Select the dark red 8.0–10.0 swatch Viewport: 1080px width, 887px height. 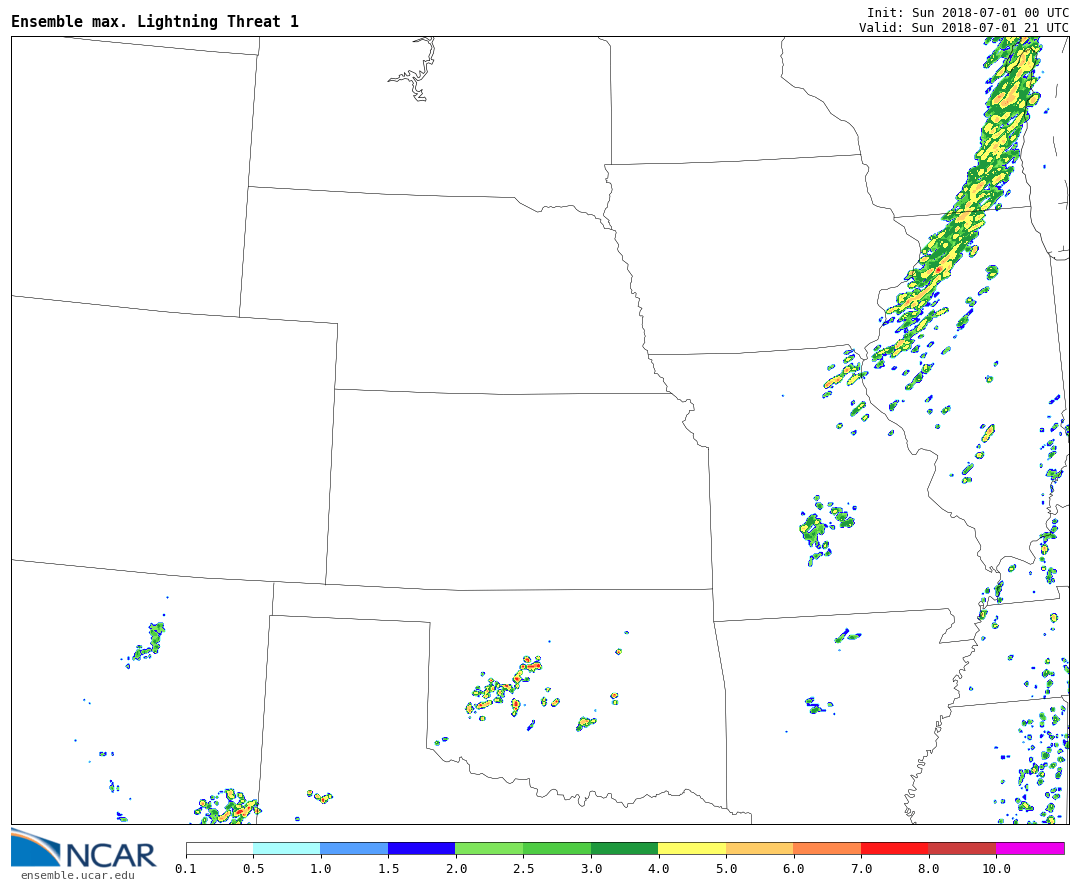(x=962, y=848)
